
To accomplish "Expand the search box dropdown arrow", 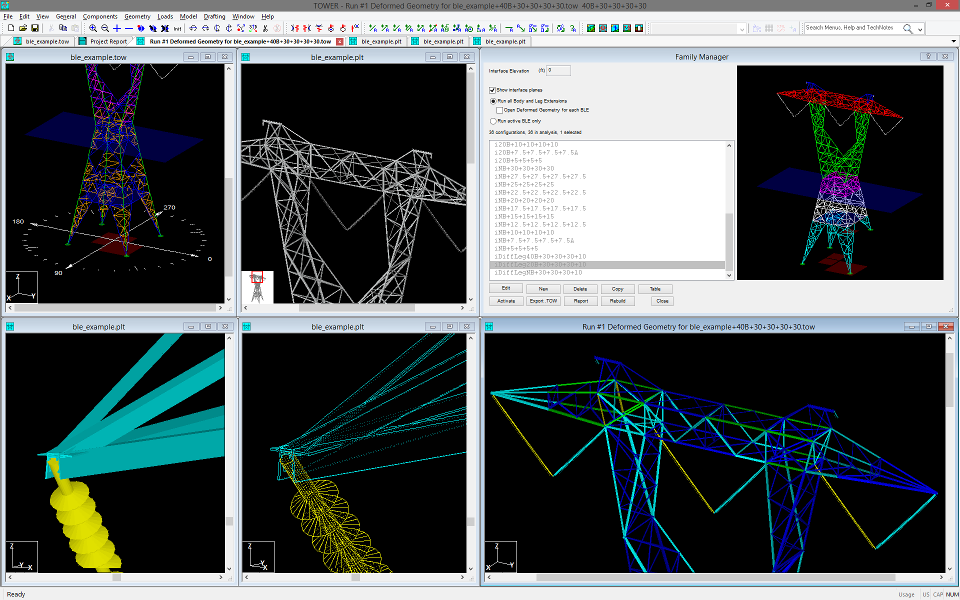I will [x=920, y=29].
